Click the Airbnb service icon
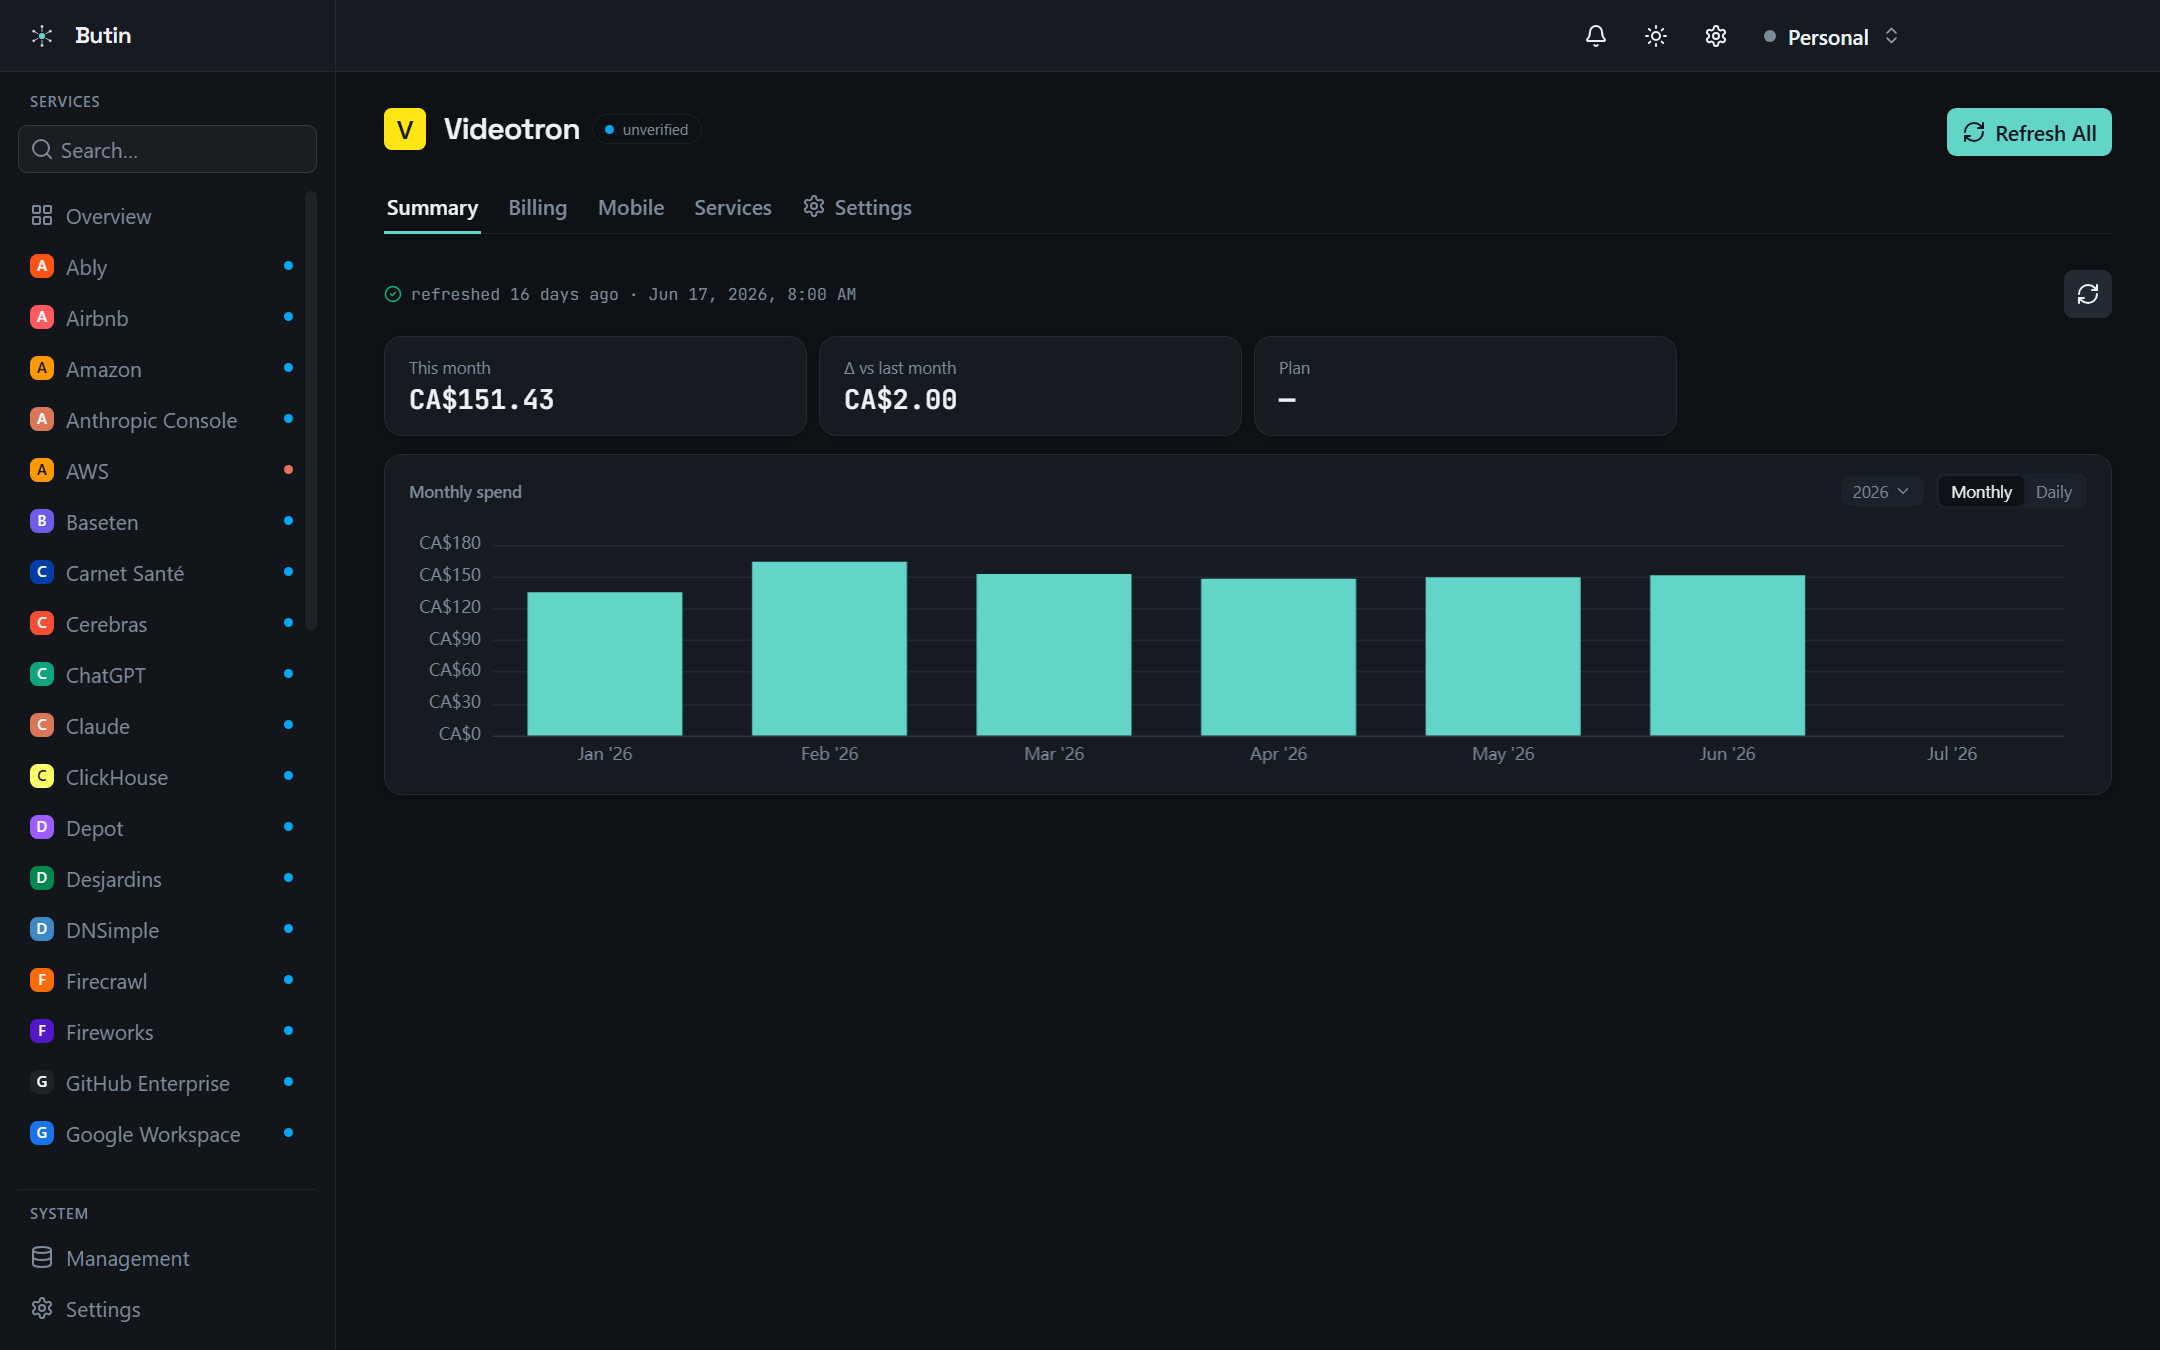2160x1350 pixels. point(42,317)
